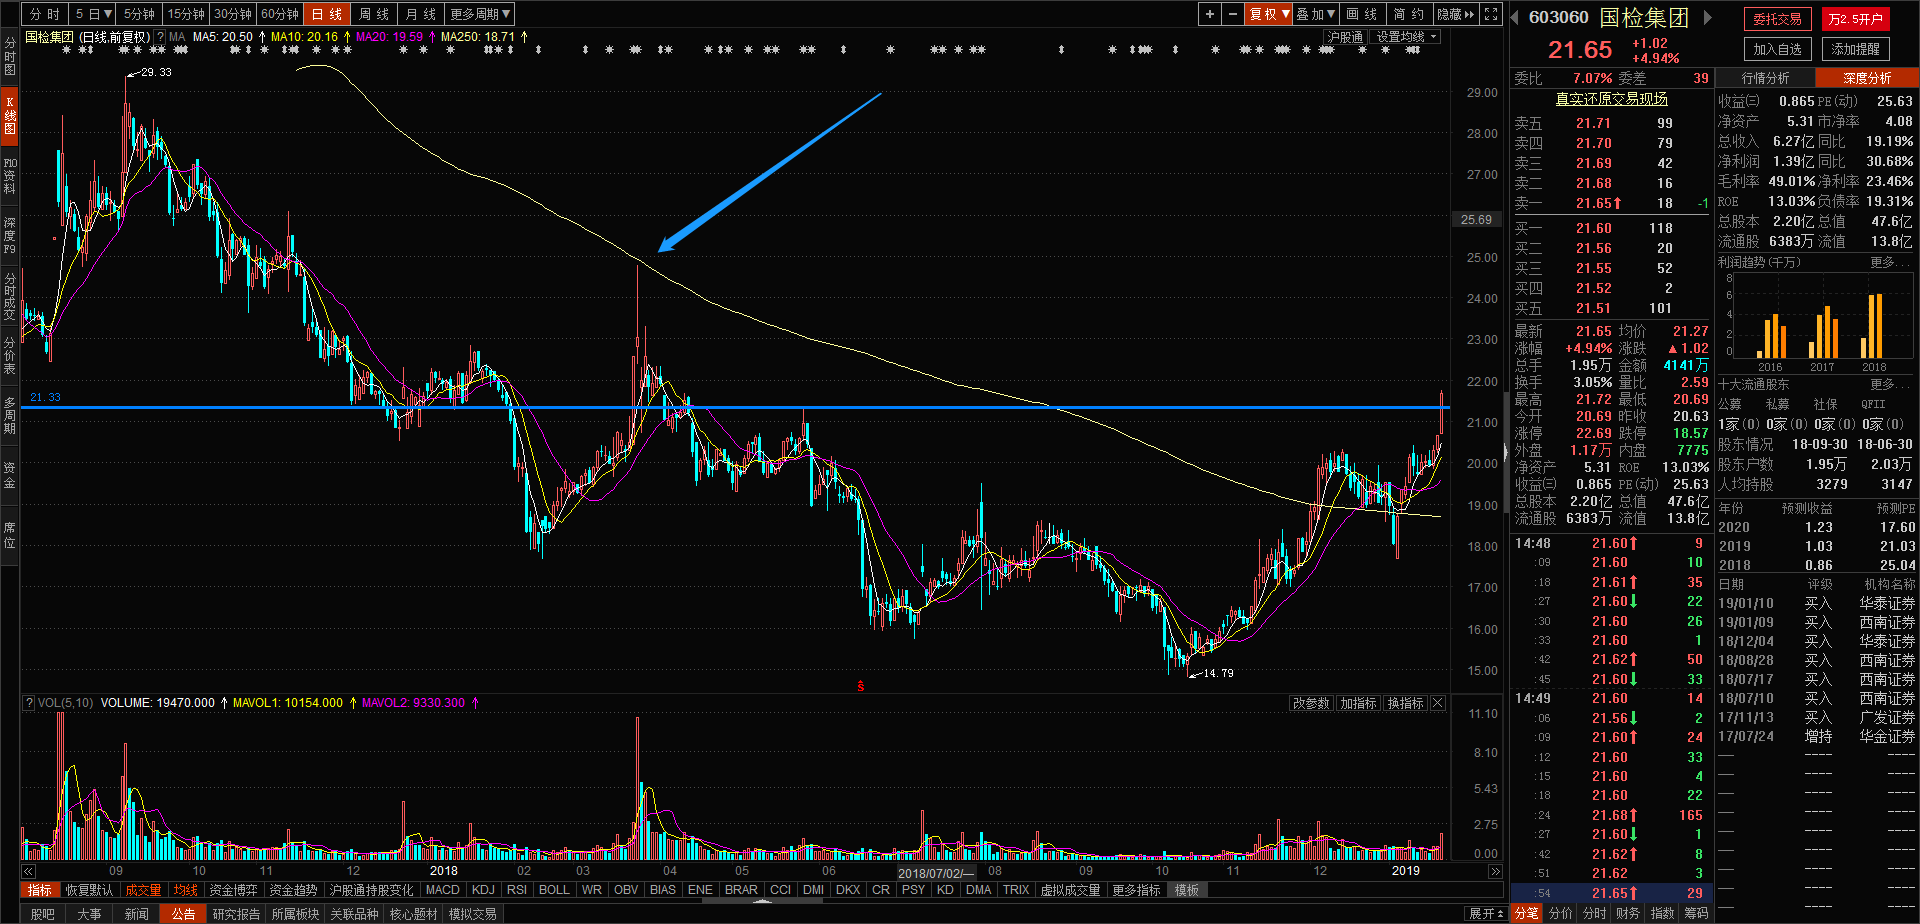
Task: Open 多周期 in left sidebar
Action: pyautogui.click(x=9, y=415)
